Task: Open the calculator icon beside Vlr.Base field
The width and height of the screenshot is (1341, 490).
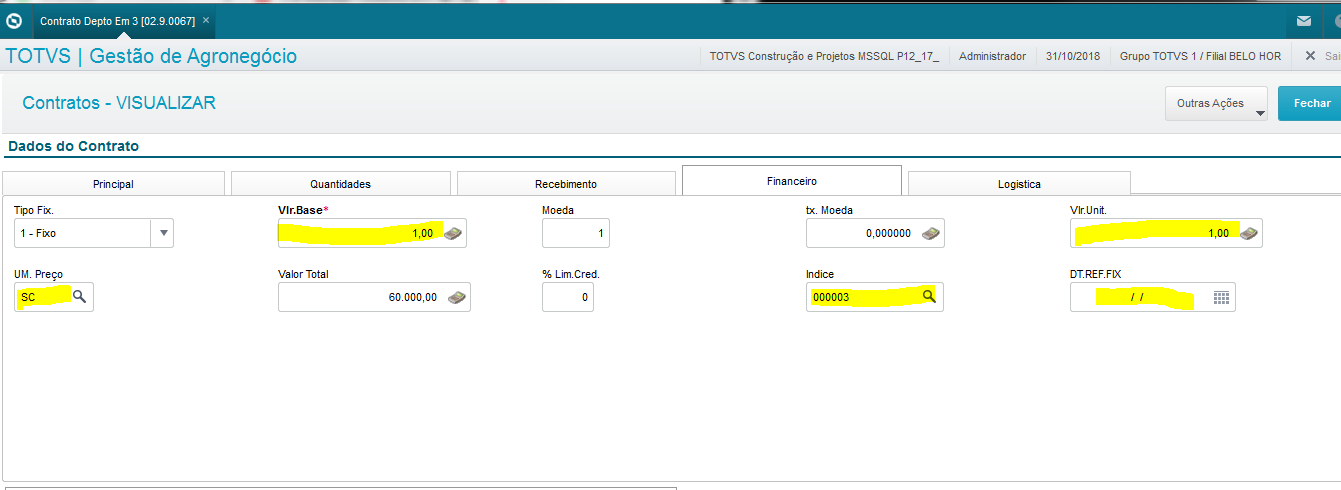Action: click(453, 233)
